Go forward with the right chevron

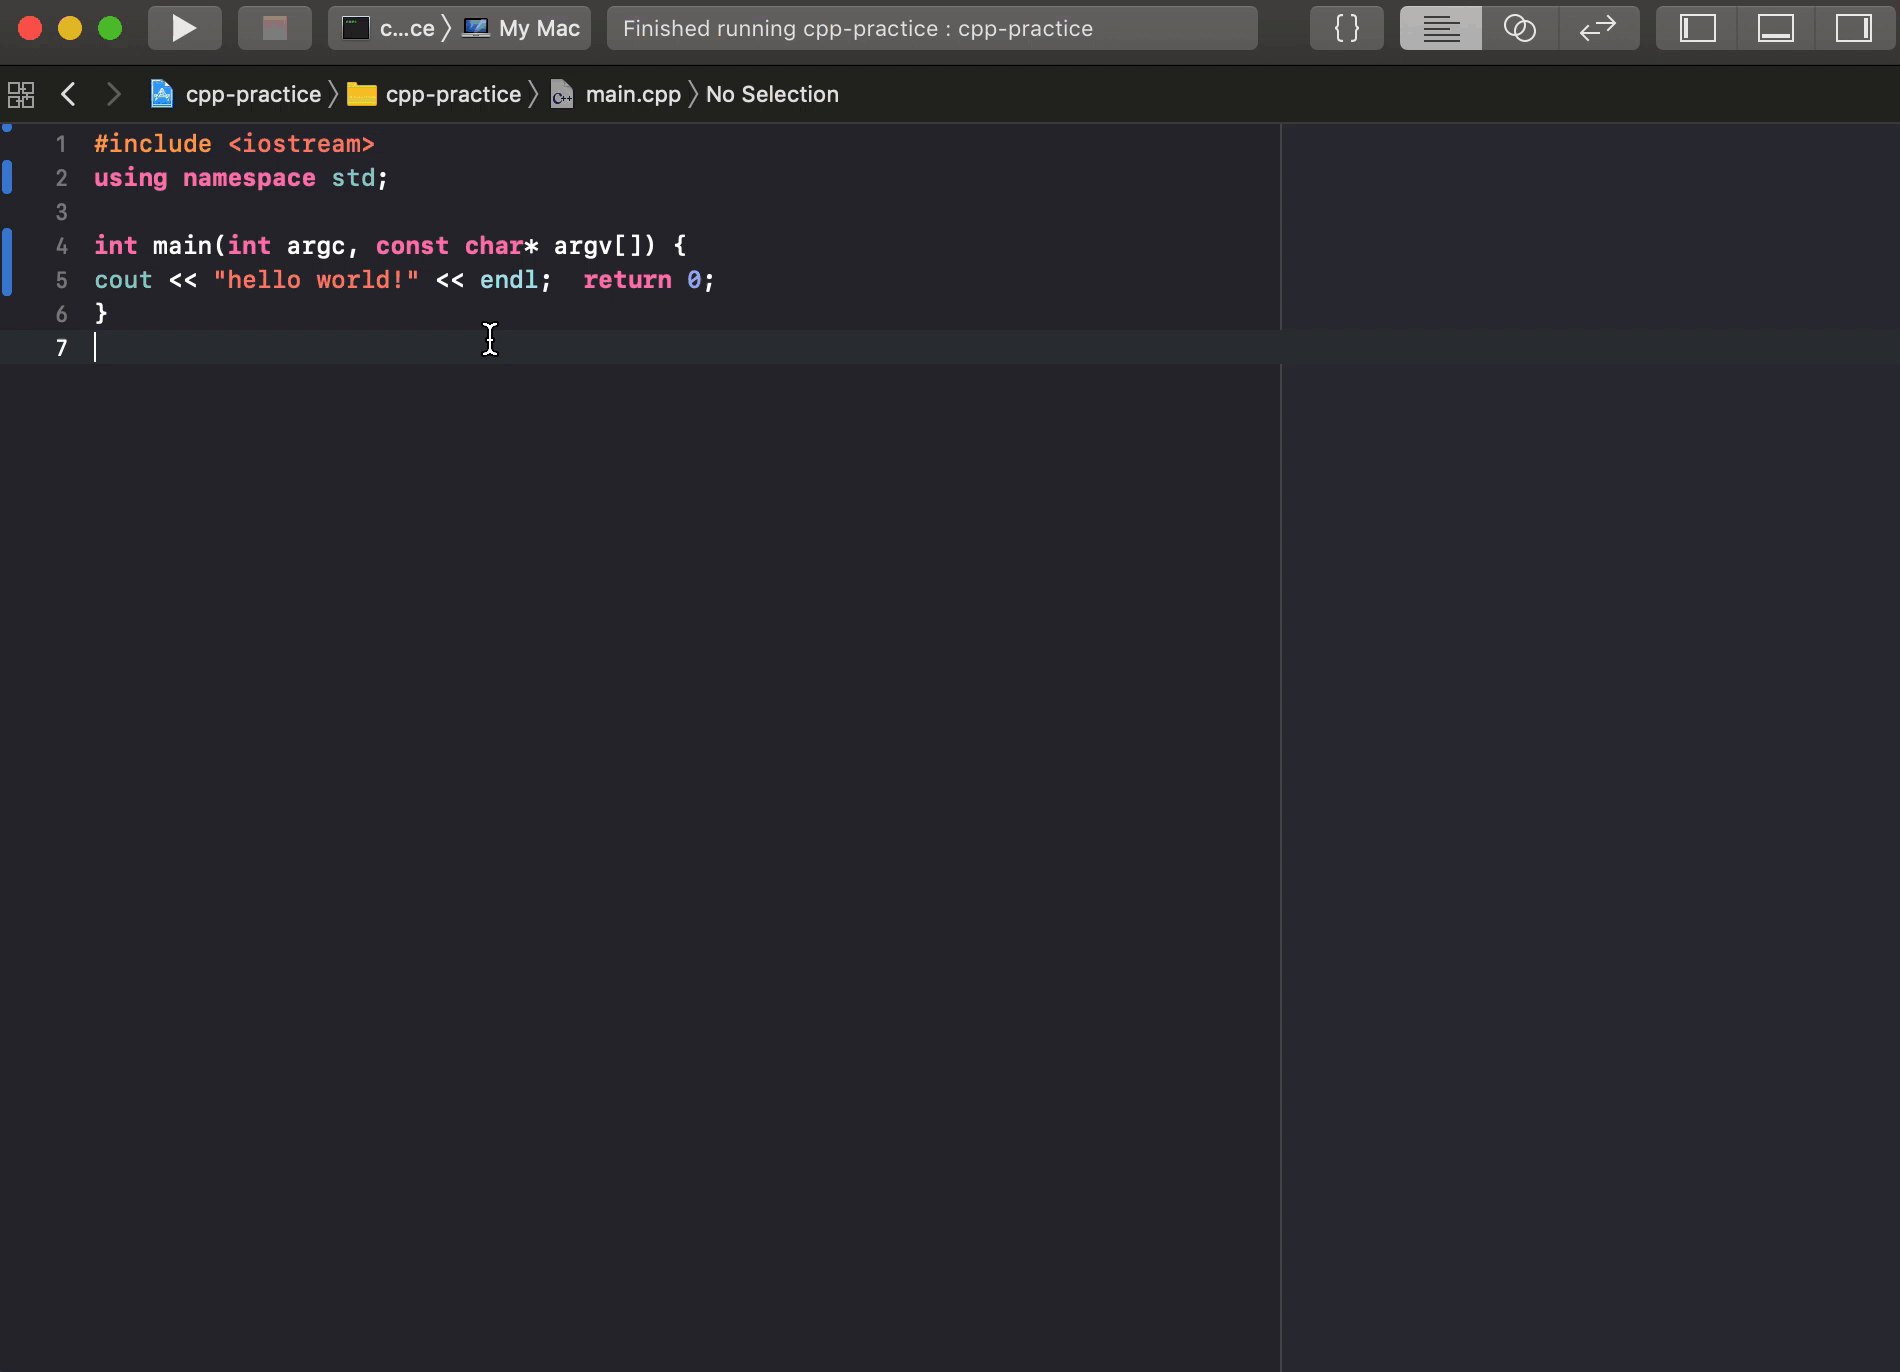point(114,94)
